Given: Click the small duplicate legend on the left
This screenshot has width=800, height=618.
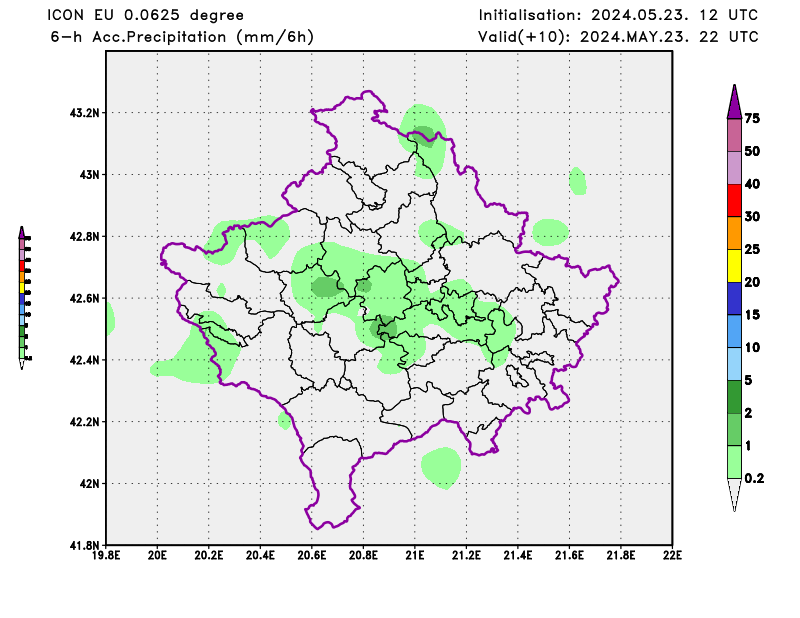Looking at the screenshot, I should [x=24, y=298].
